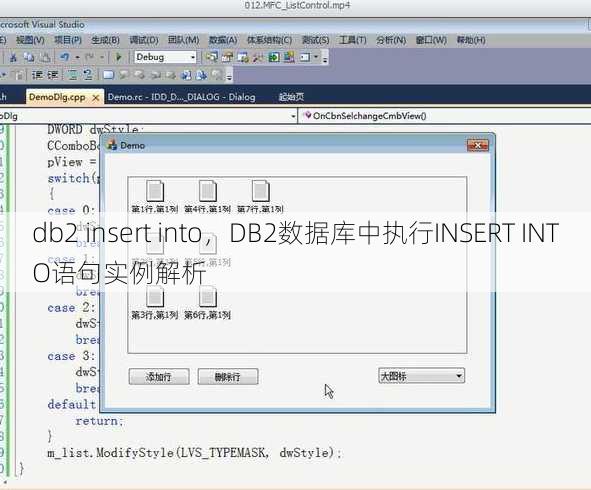
Task: Close the Demo dialog window
Action: [x=478, y=145]
